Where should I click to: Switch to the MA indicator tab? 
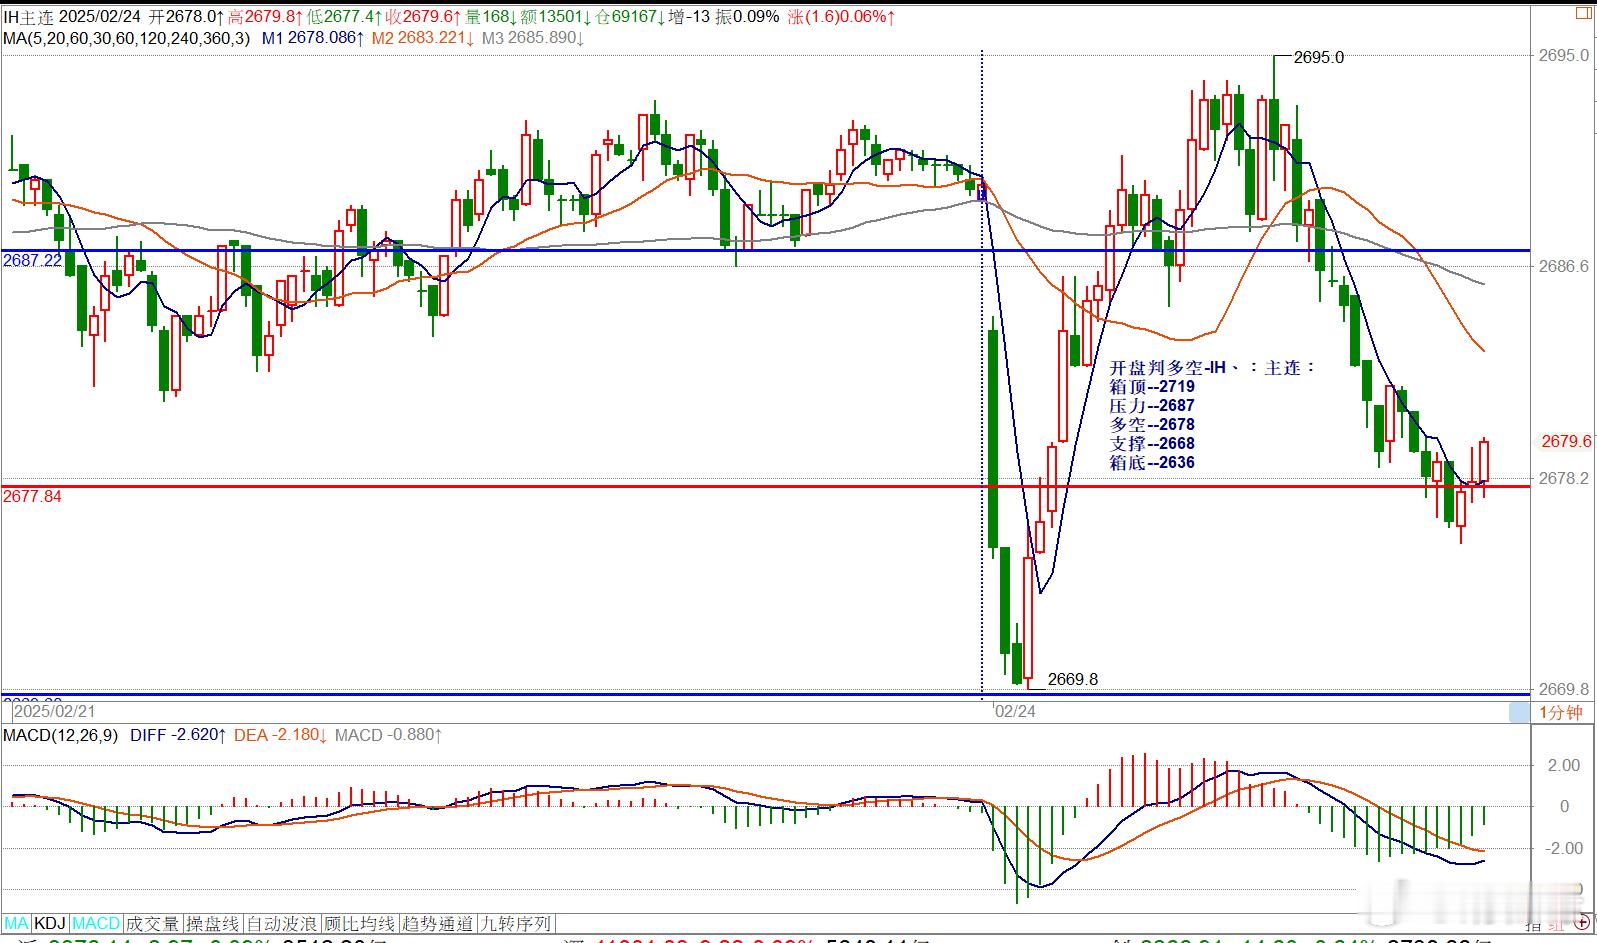tap(17, 924)
